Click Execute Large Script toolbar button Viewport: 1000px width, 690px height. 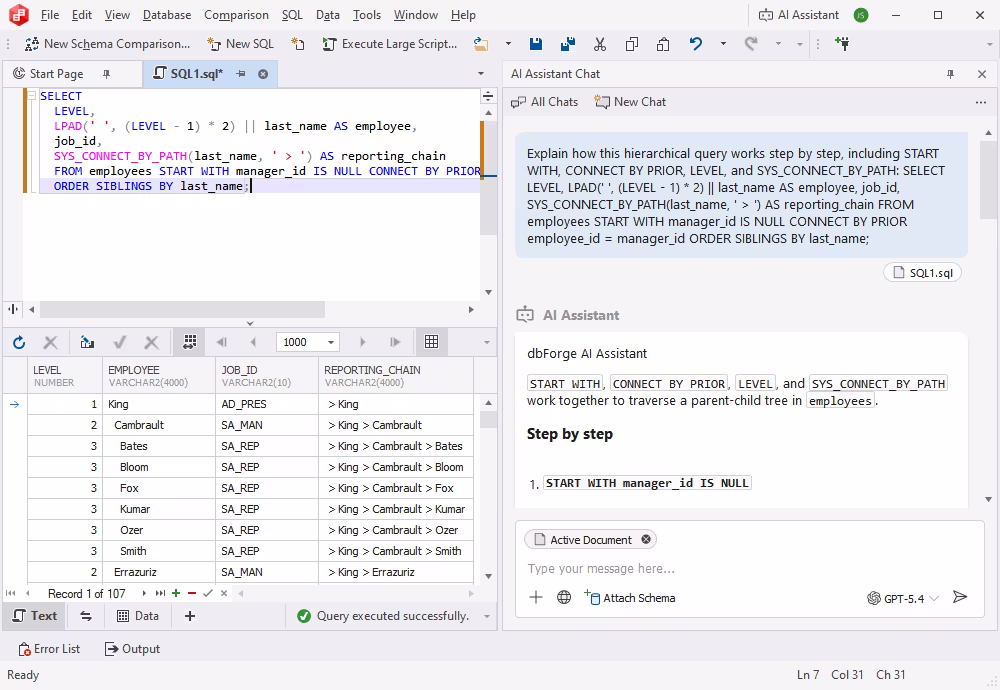(x=390, y=44)
